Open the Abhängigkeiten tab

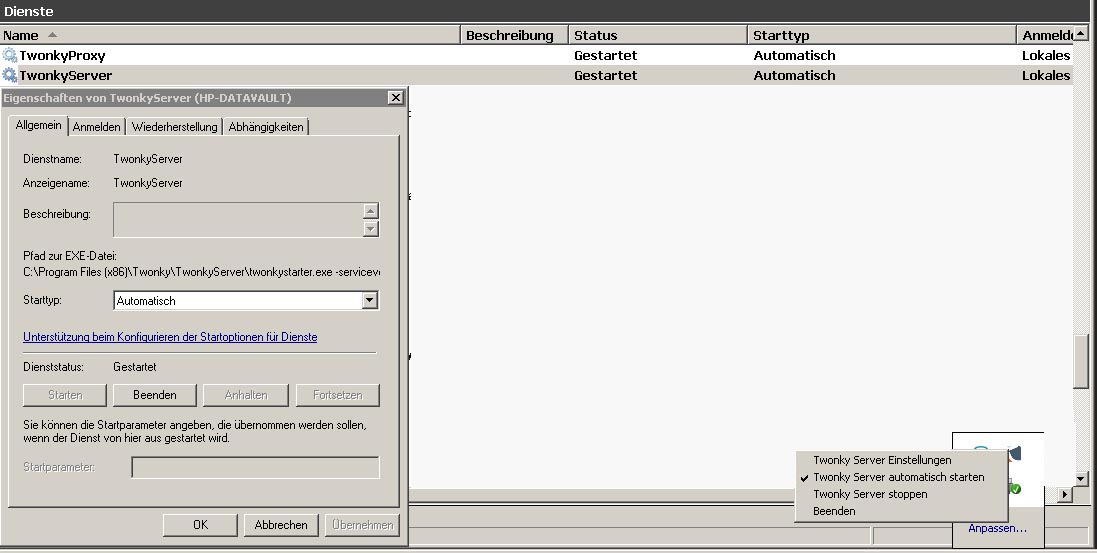(x=266, y=127)
